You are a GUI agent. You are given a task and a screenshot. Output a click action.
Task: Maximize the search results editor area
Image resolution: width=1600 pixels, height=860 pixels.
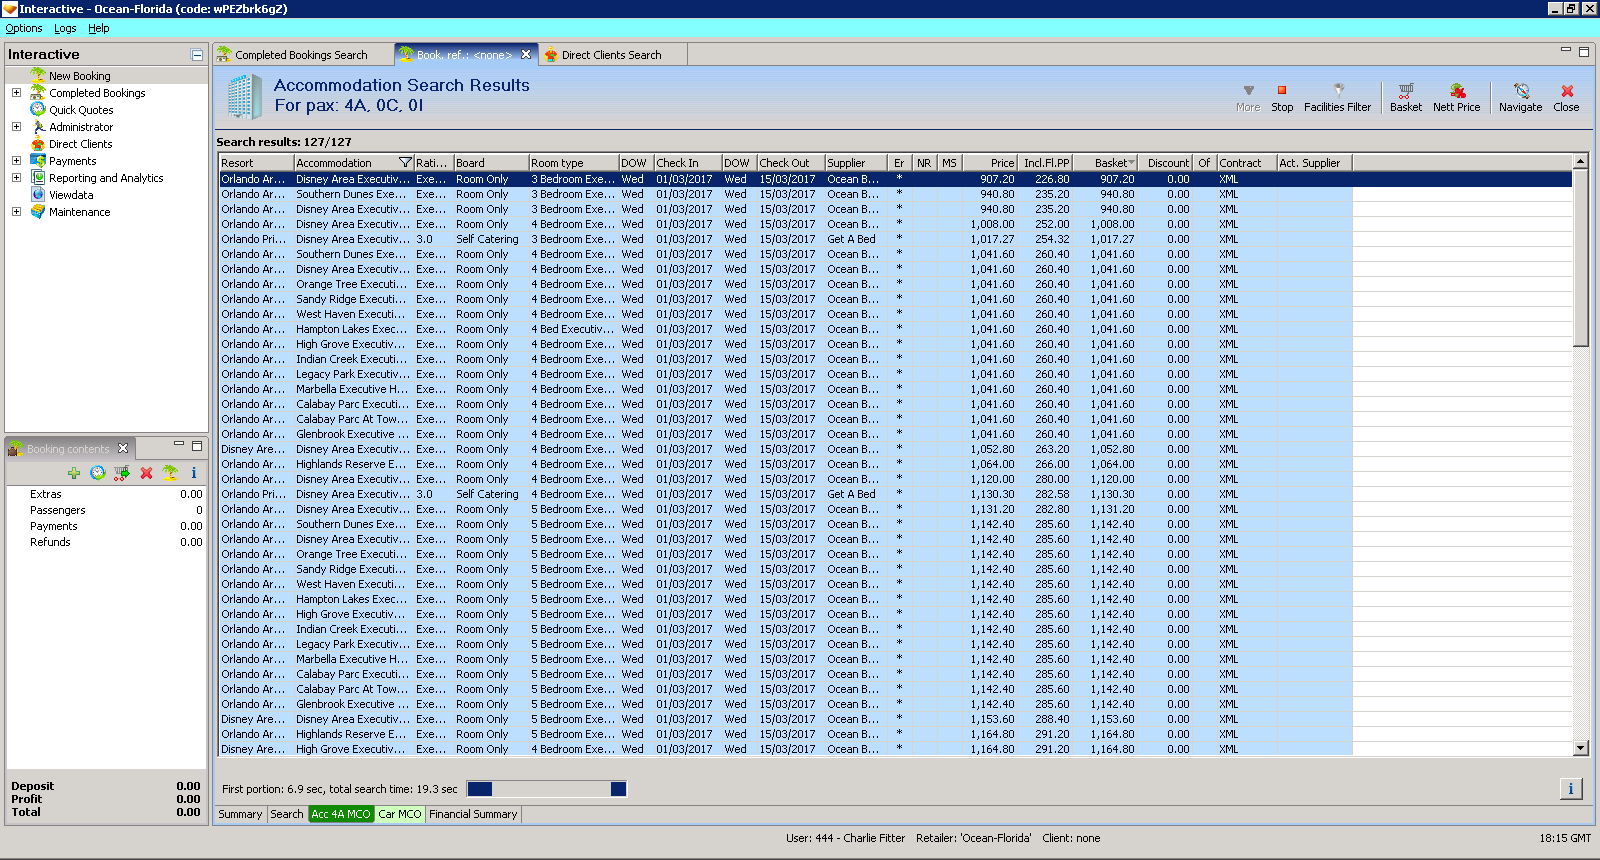[1584, 51]
